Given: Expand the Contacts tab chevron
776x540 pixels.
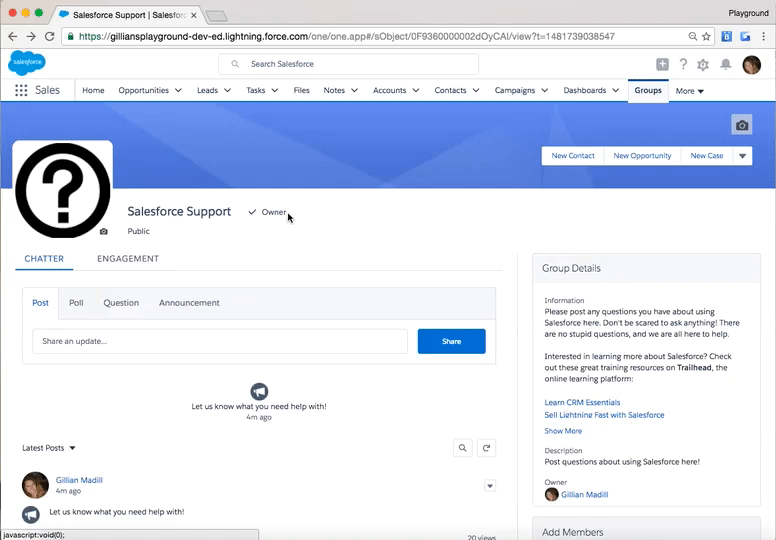Looking at the screenshot, I should click(x=476, y=90).
